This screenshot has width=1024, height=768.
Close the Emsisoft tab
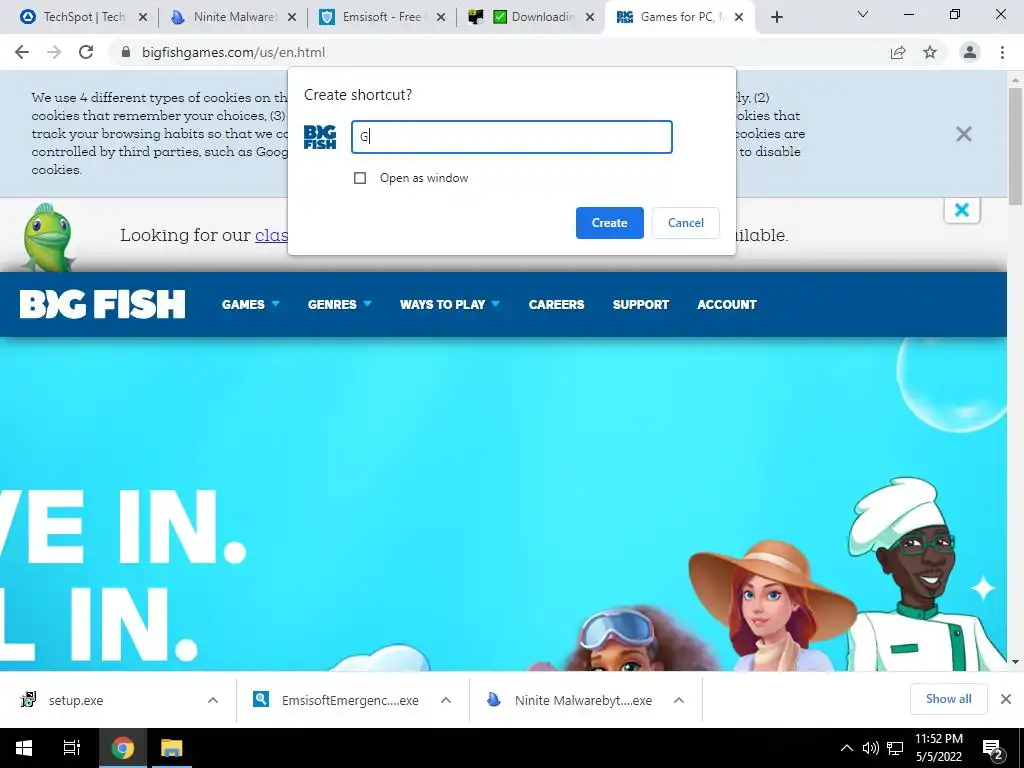coord(441,17)
